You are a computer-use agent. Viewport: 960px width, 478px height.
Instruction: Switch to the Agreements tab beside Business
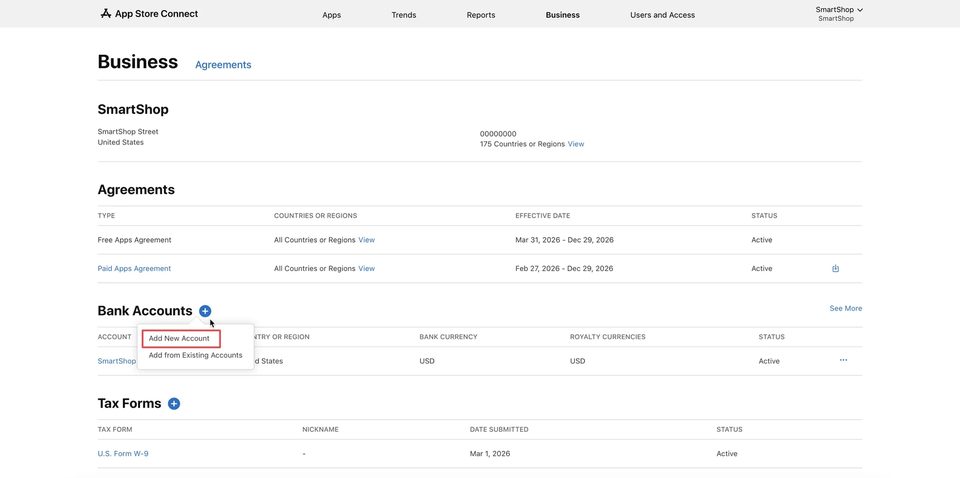(x=223, y=65)
